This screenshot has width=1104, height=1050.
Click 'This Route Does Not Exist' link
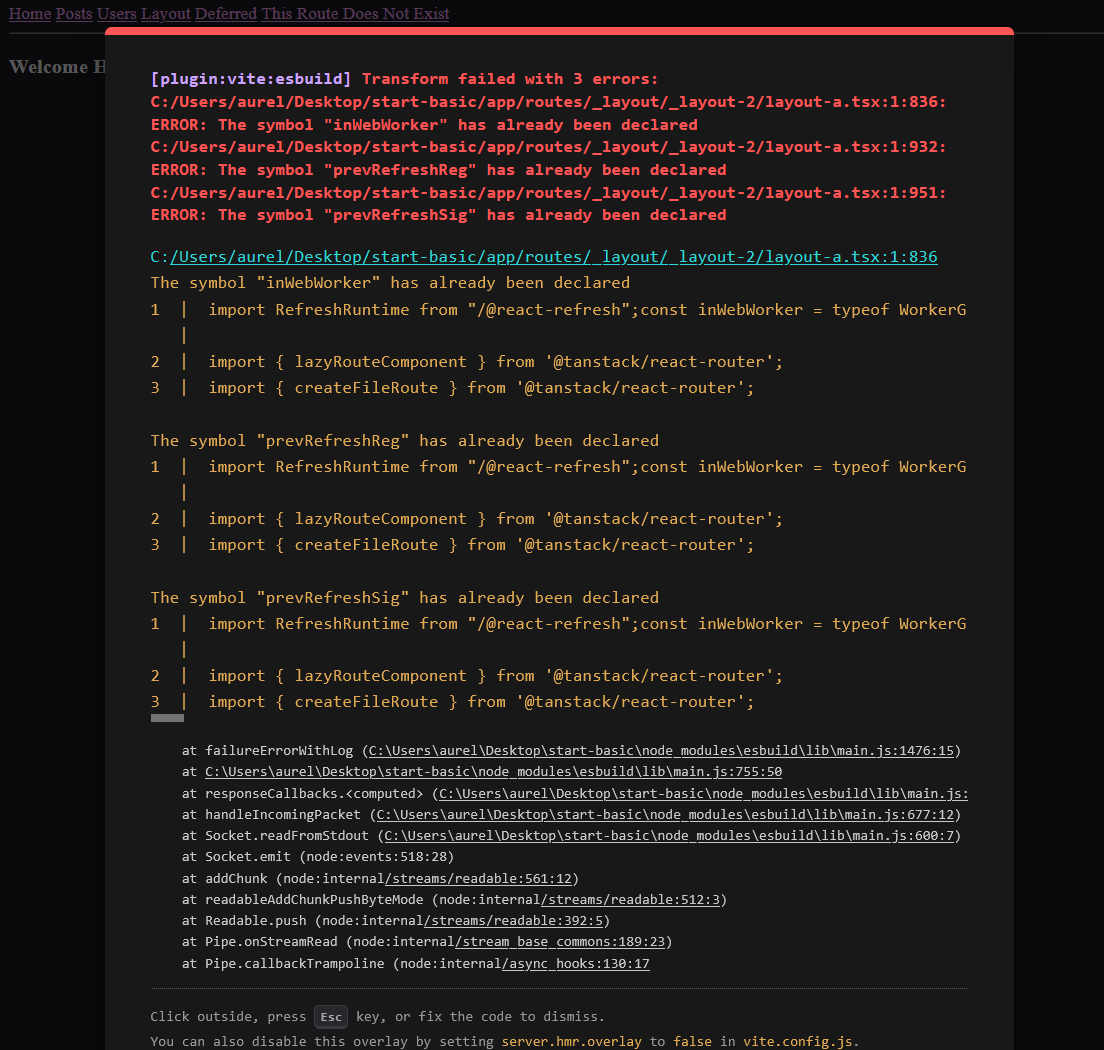tap(356, 14)
